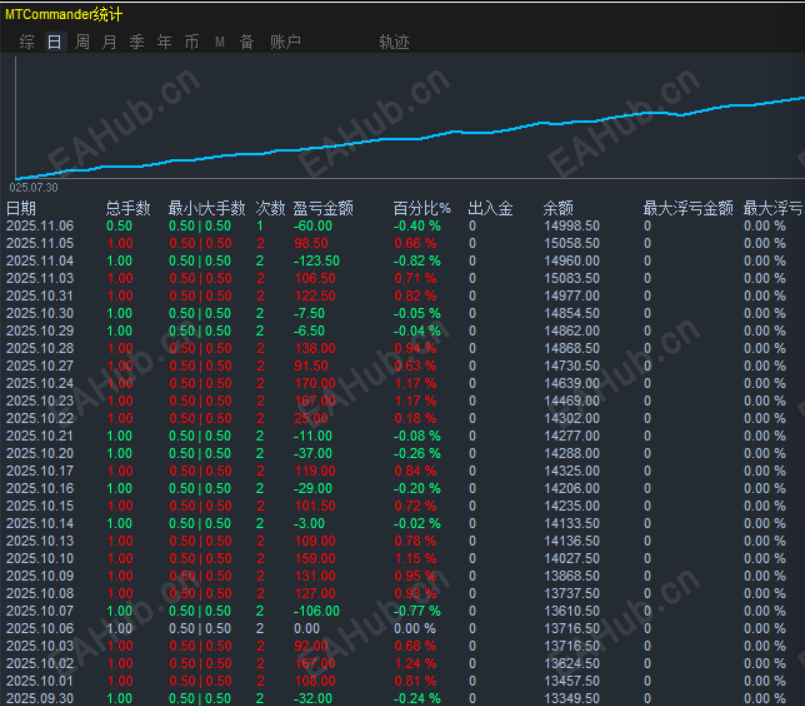Select the 2025.10.27 date row

(x=40, y=366)
